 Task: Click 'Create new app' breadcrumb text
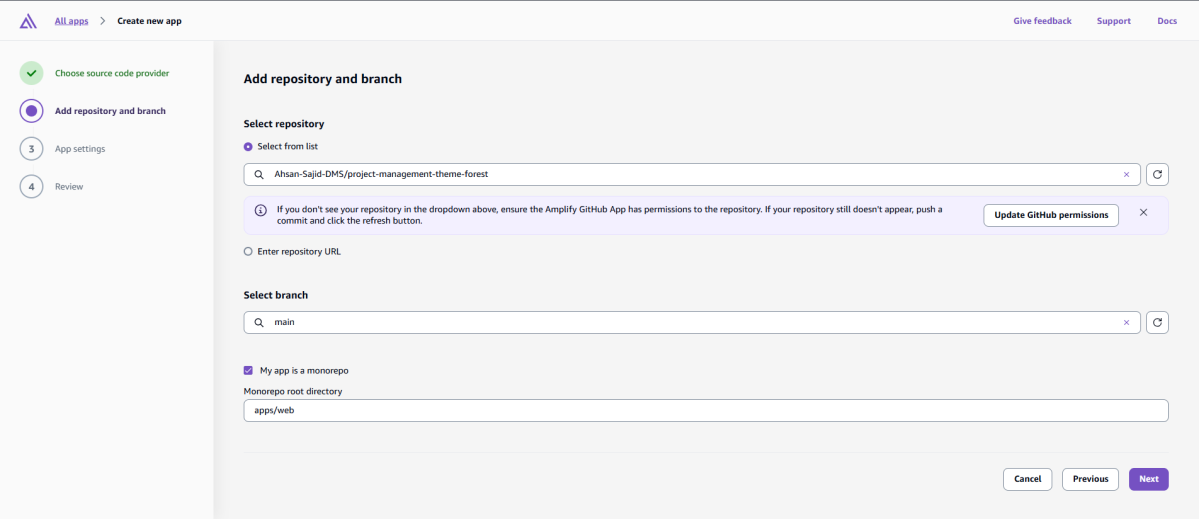tap(149, 21)
